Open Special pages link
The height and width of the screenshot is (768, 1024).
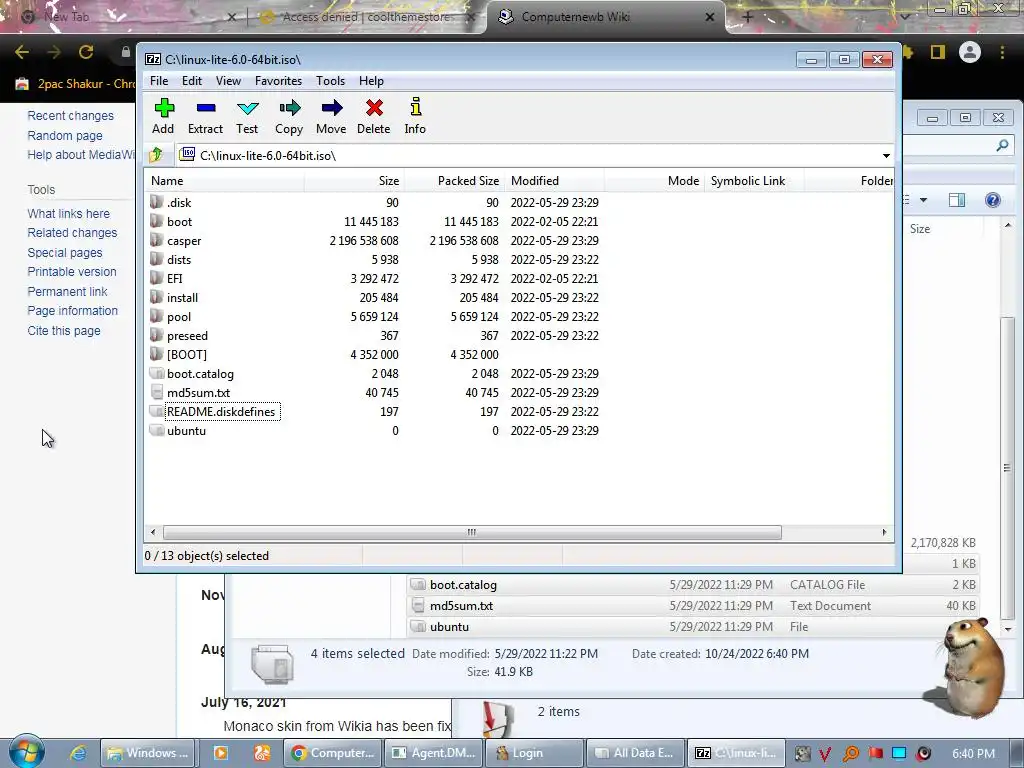[x=65, y=253]
